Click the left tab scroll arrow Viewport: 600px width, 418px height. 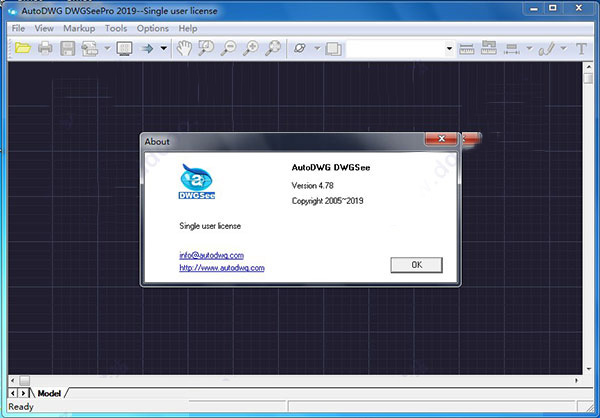(13, 393)
